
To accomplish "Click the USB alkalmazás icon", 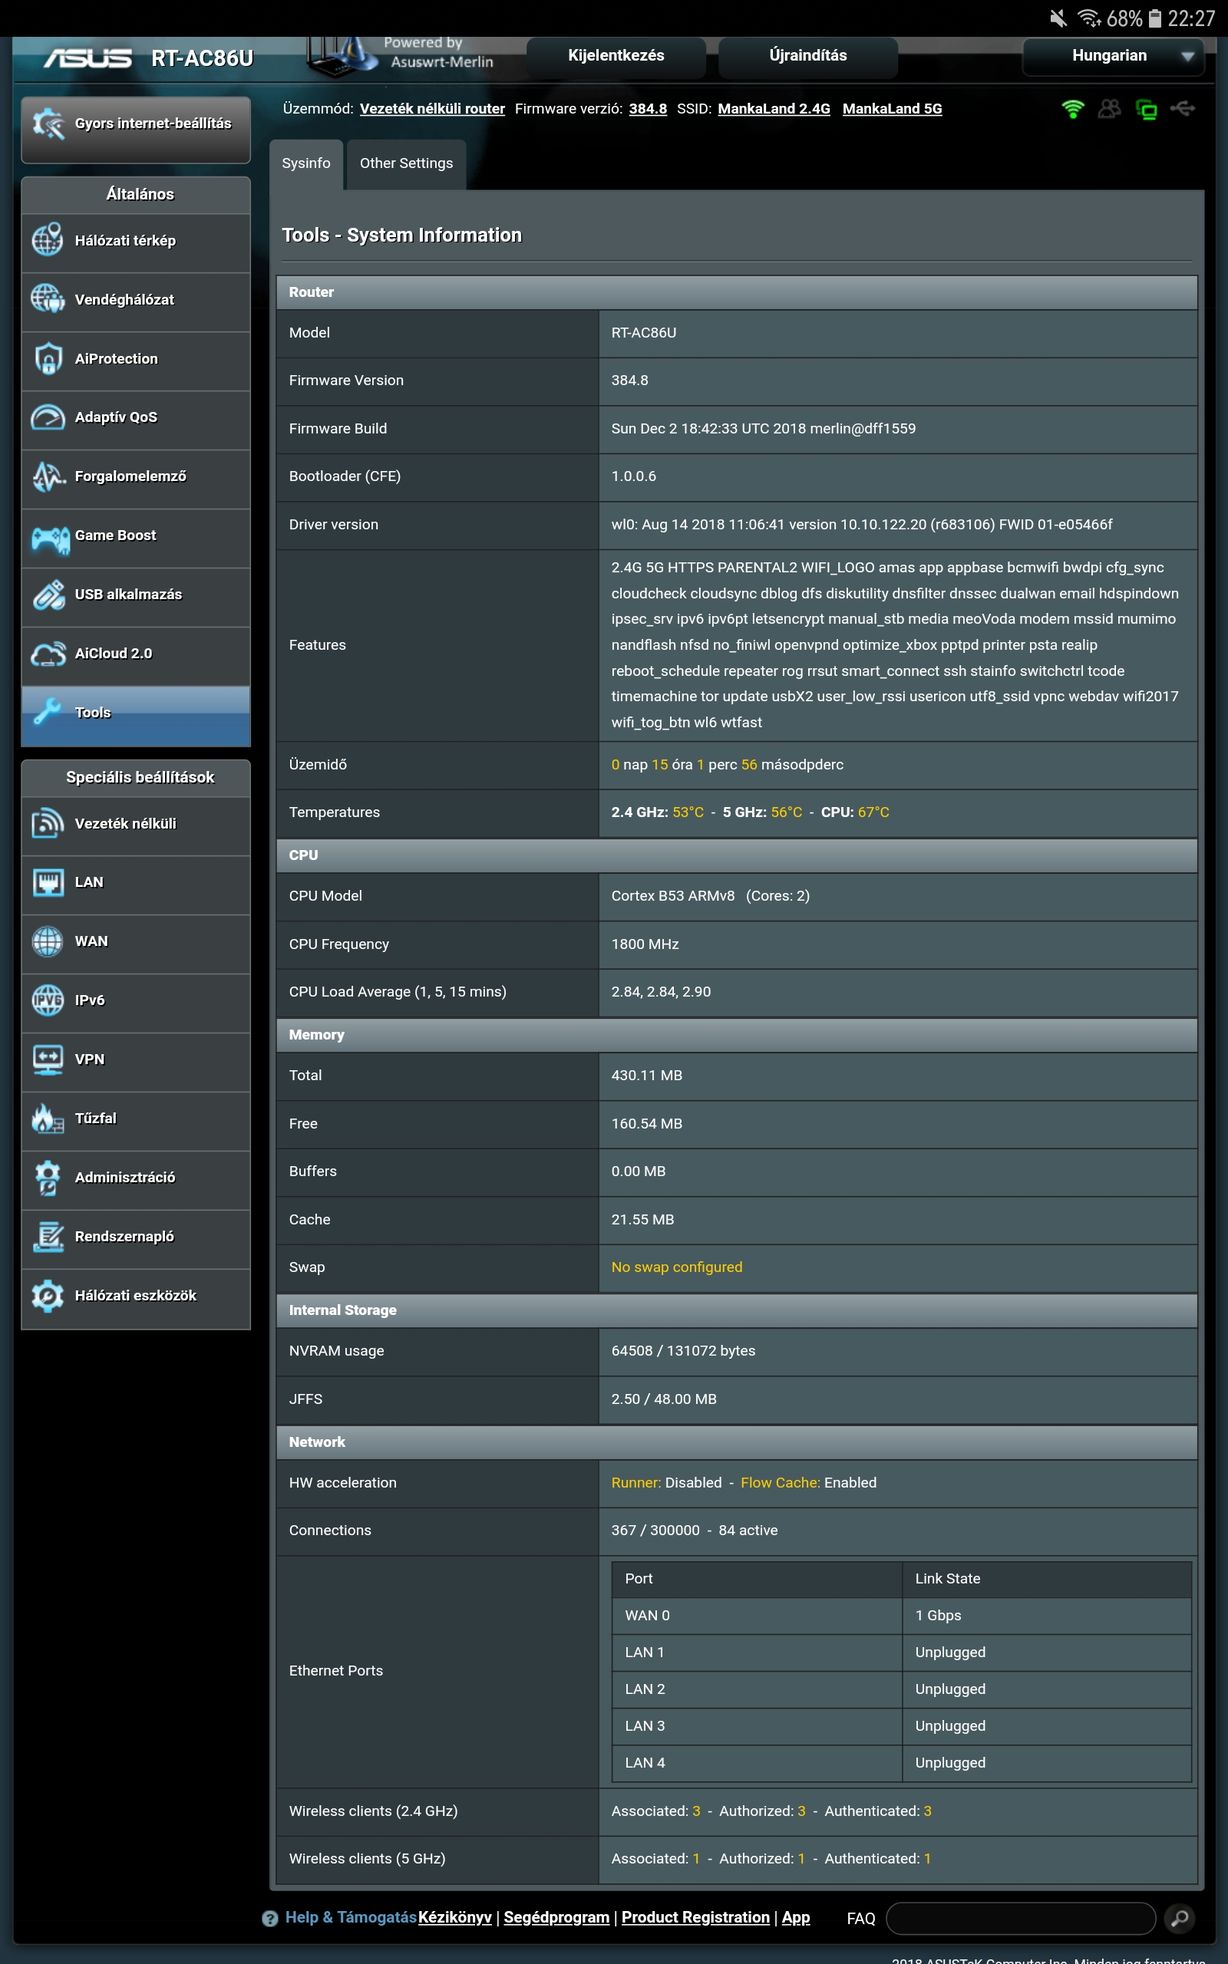I will click(48, 595).
